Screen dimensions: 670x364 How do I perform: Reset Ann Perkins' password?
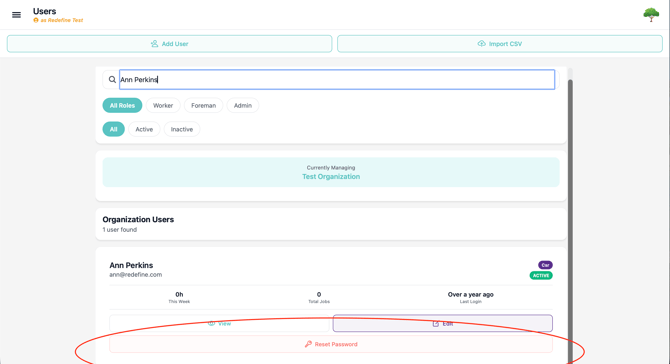coord(331,344)
